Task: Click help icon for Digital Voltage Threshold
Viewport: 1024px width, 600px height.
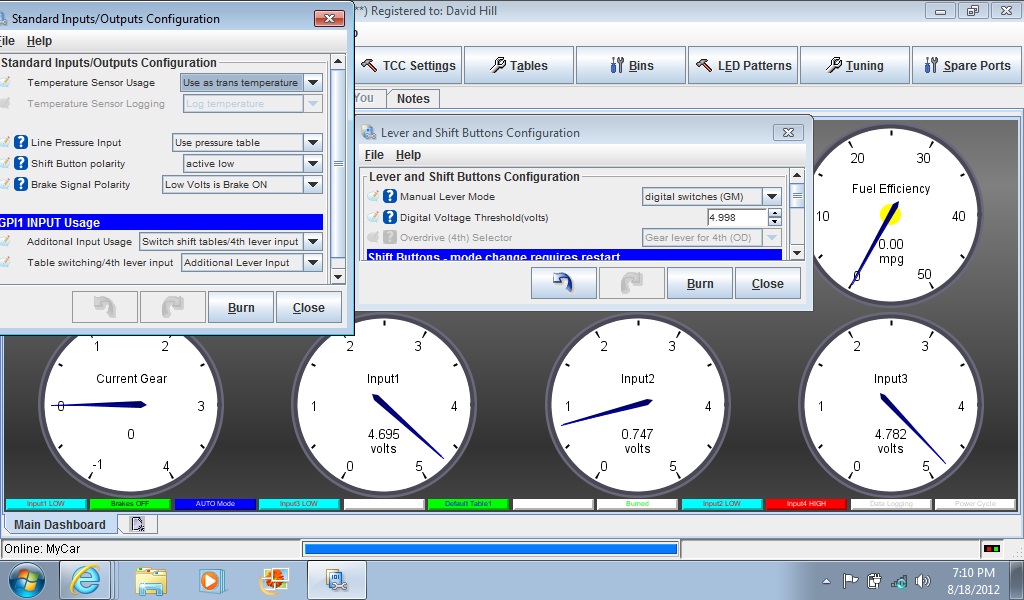Action: coord(390,217)
